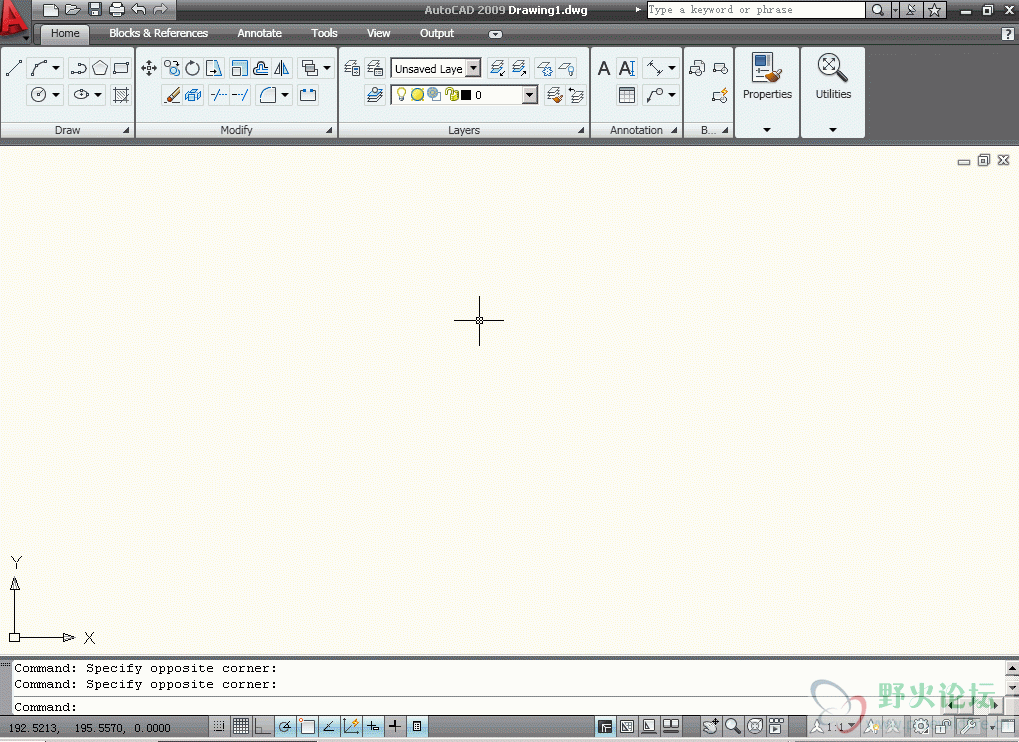Screen dimensions: 1019x742
Task: Click the Save button in quick access
Action: coord(95,10)
